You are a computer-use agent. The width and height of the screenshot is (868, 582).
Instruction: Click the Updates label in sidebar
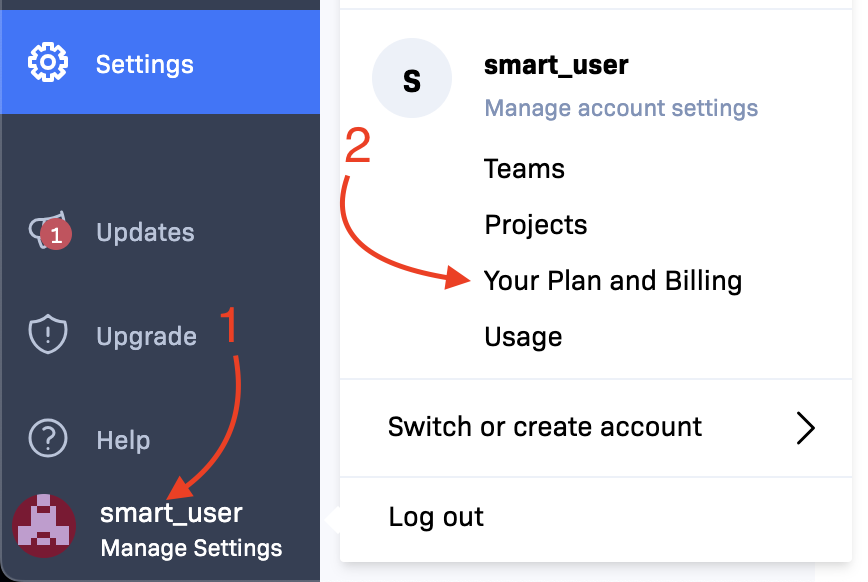click(145, 233)
